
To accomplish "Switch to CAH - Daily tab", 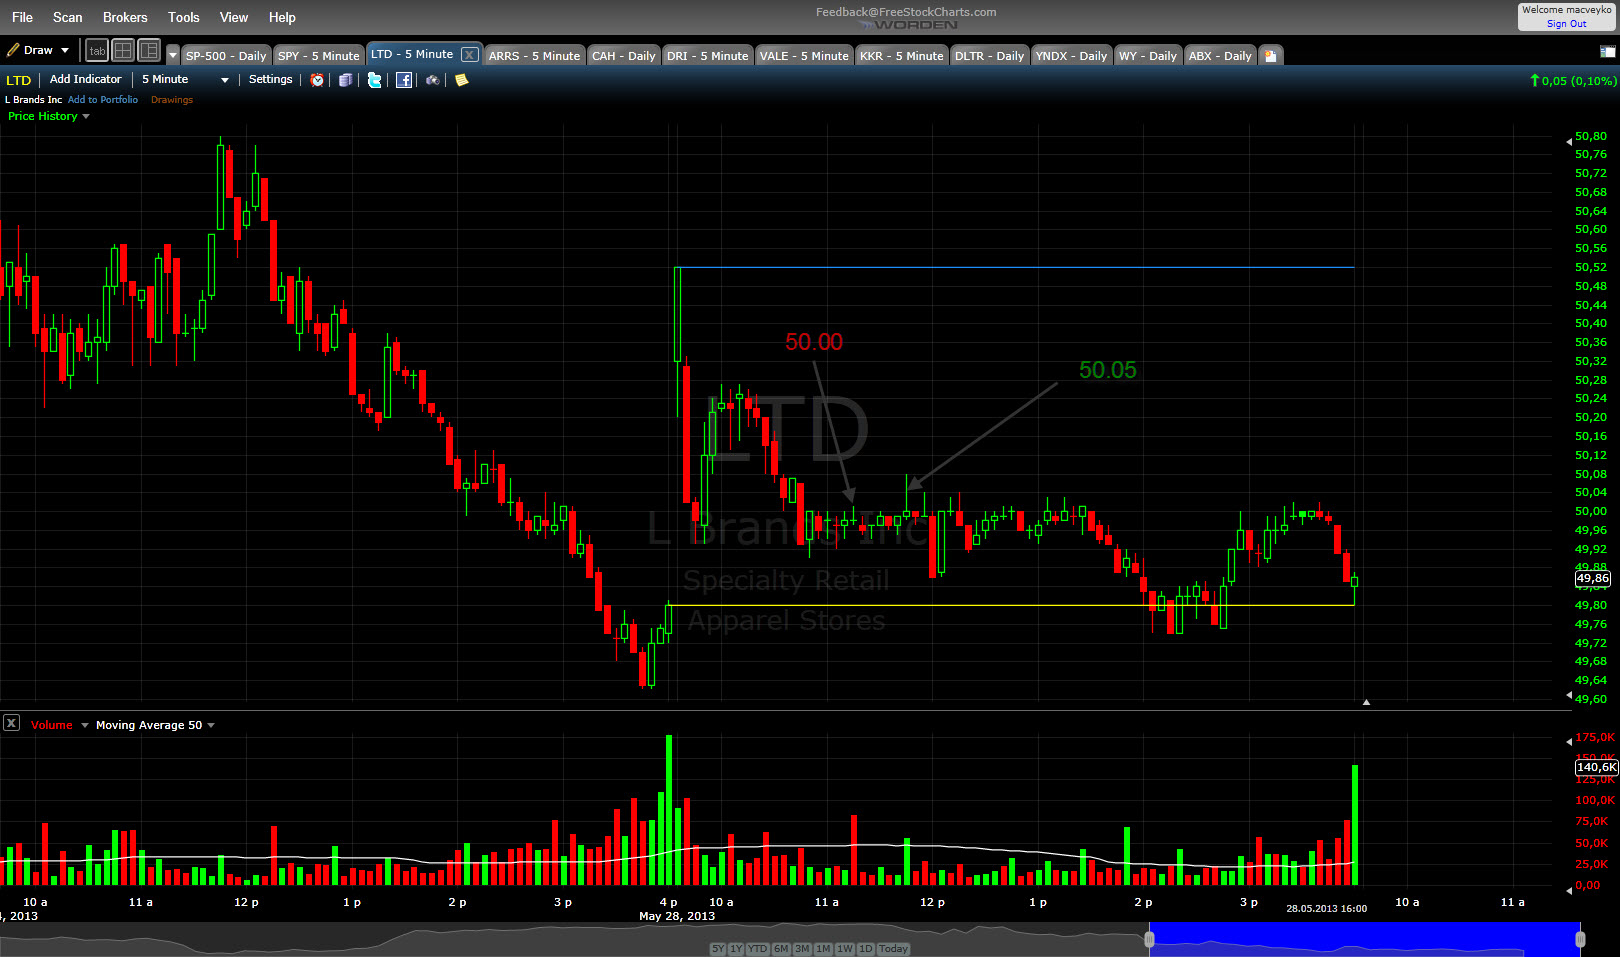I will (x=623, y=56).
